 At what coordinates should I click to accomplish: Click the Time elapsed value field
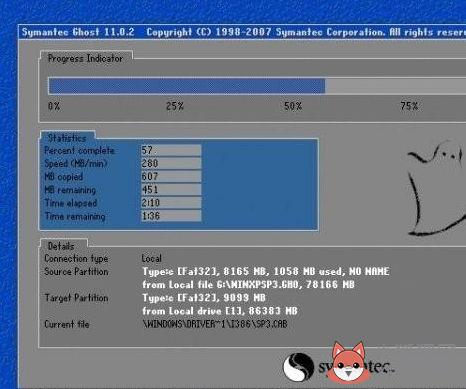171,203
